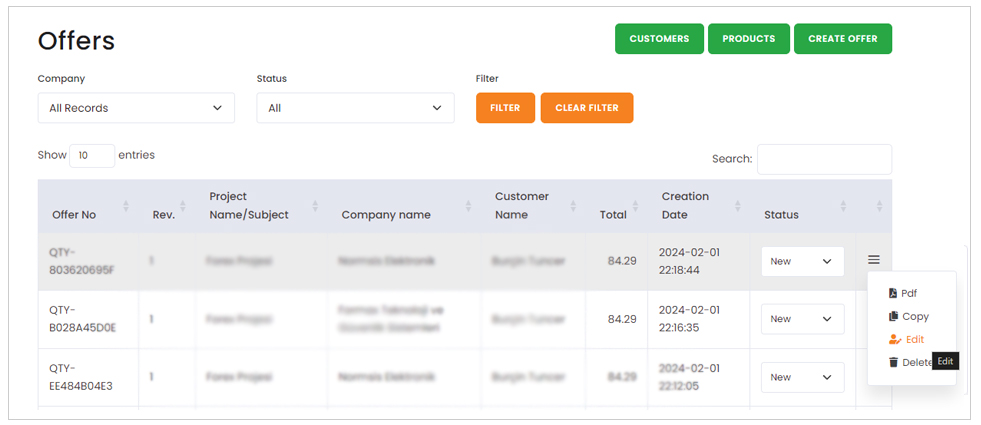Expand the Status filter dropdown
981x425 pixels.
tap(355, 108)
